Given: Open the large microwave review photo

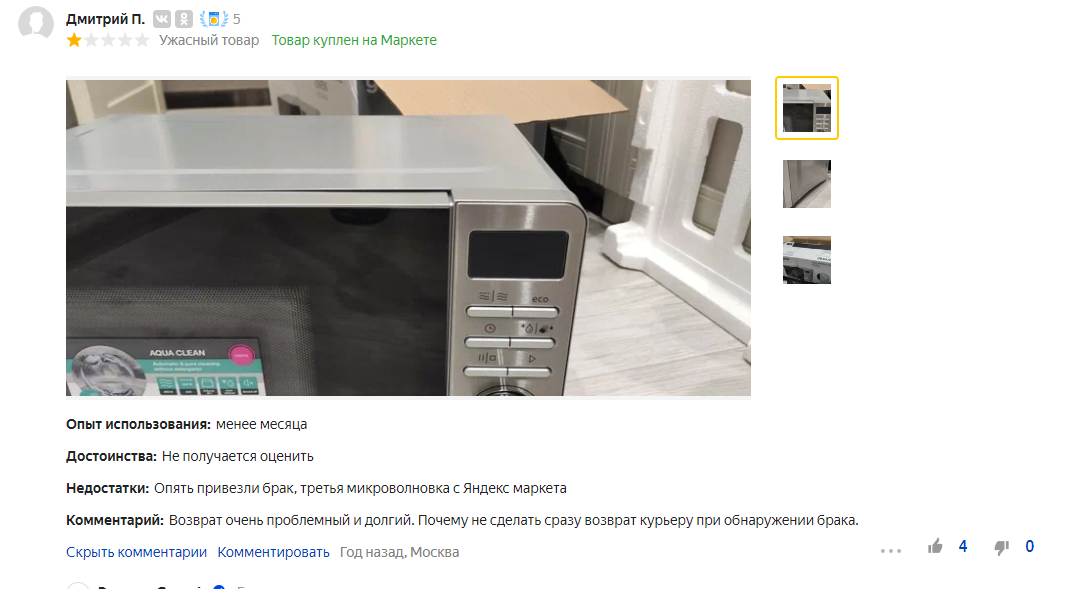Looking at the screenshot, I should [x=408, y=238].
